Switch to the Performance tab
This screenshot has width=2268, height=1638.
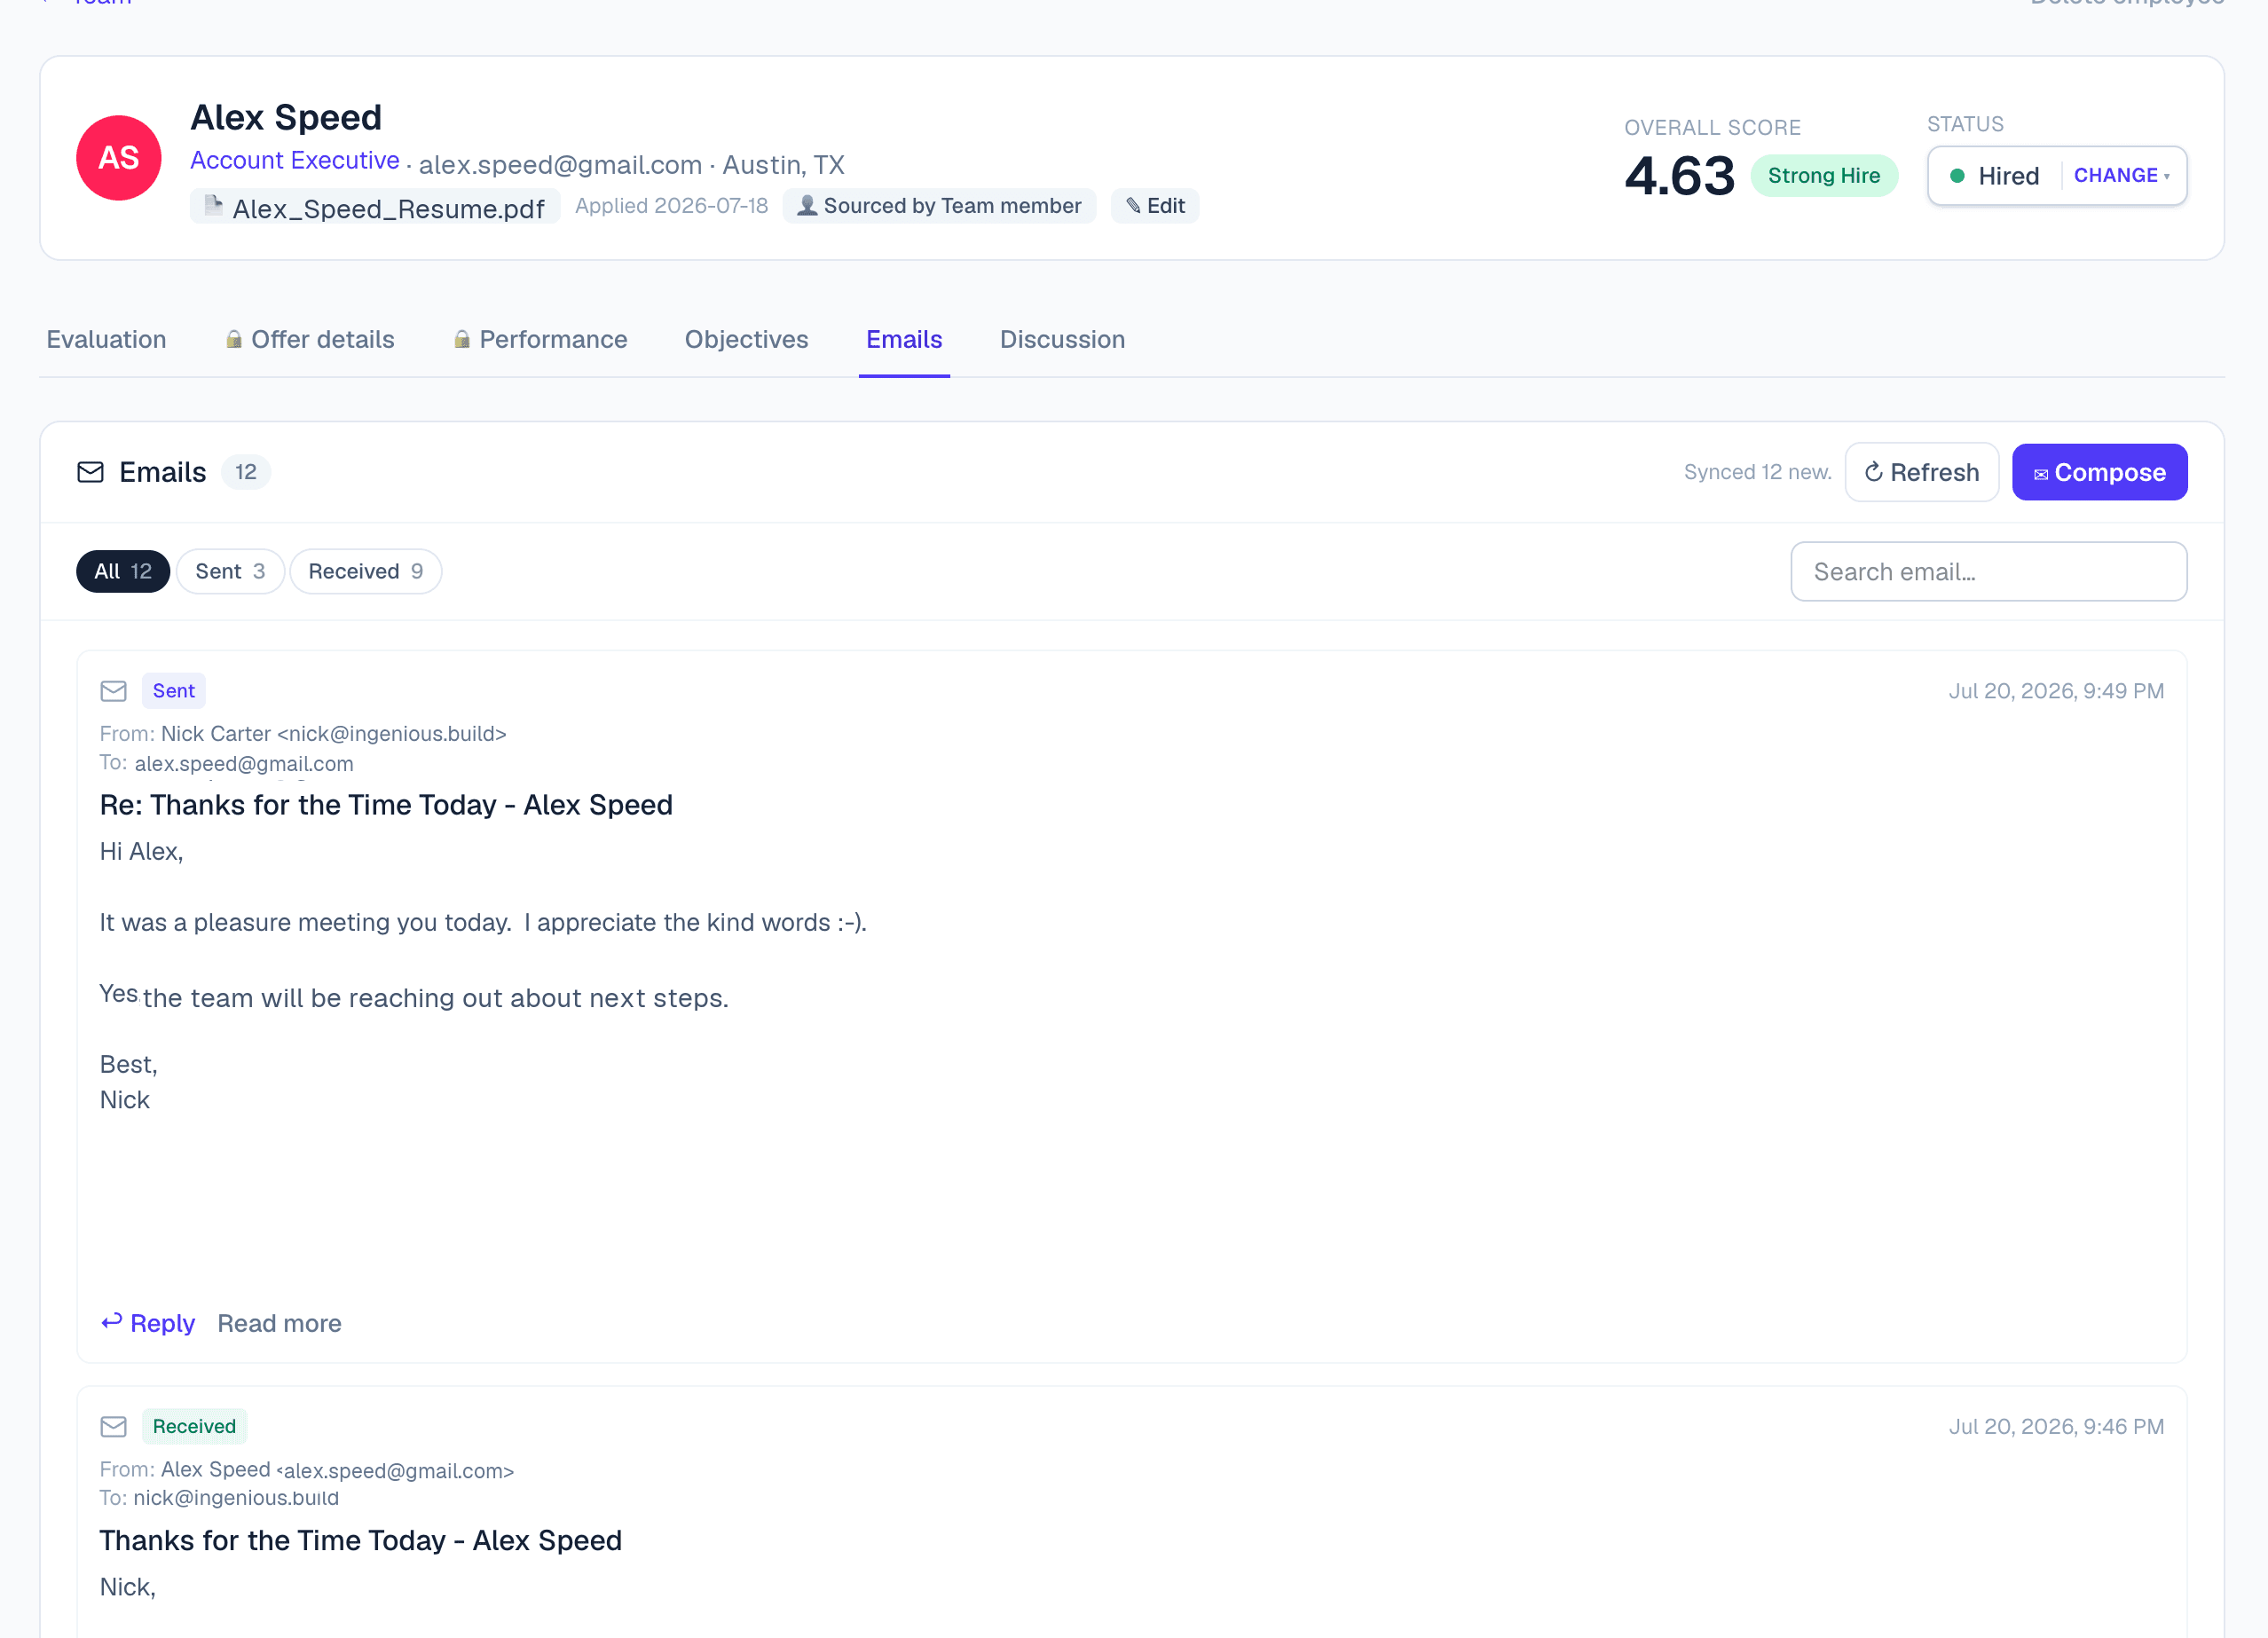tap(540, 340)
